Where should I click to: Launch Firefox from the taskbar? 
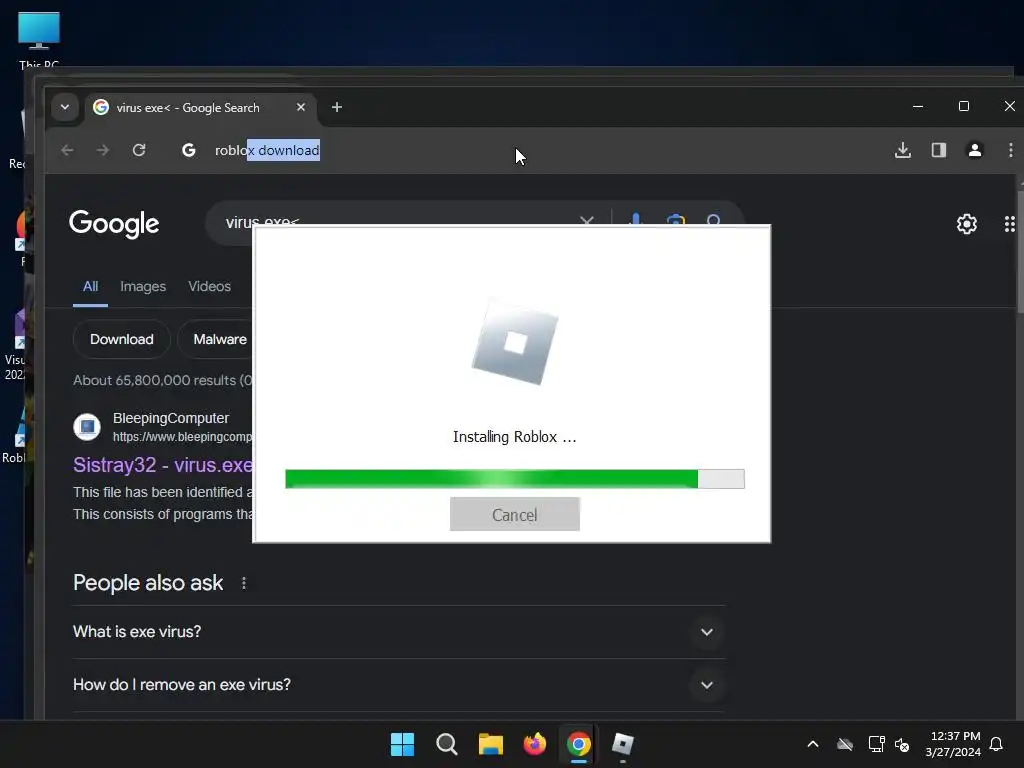(x=534, y=744)
